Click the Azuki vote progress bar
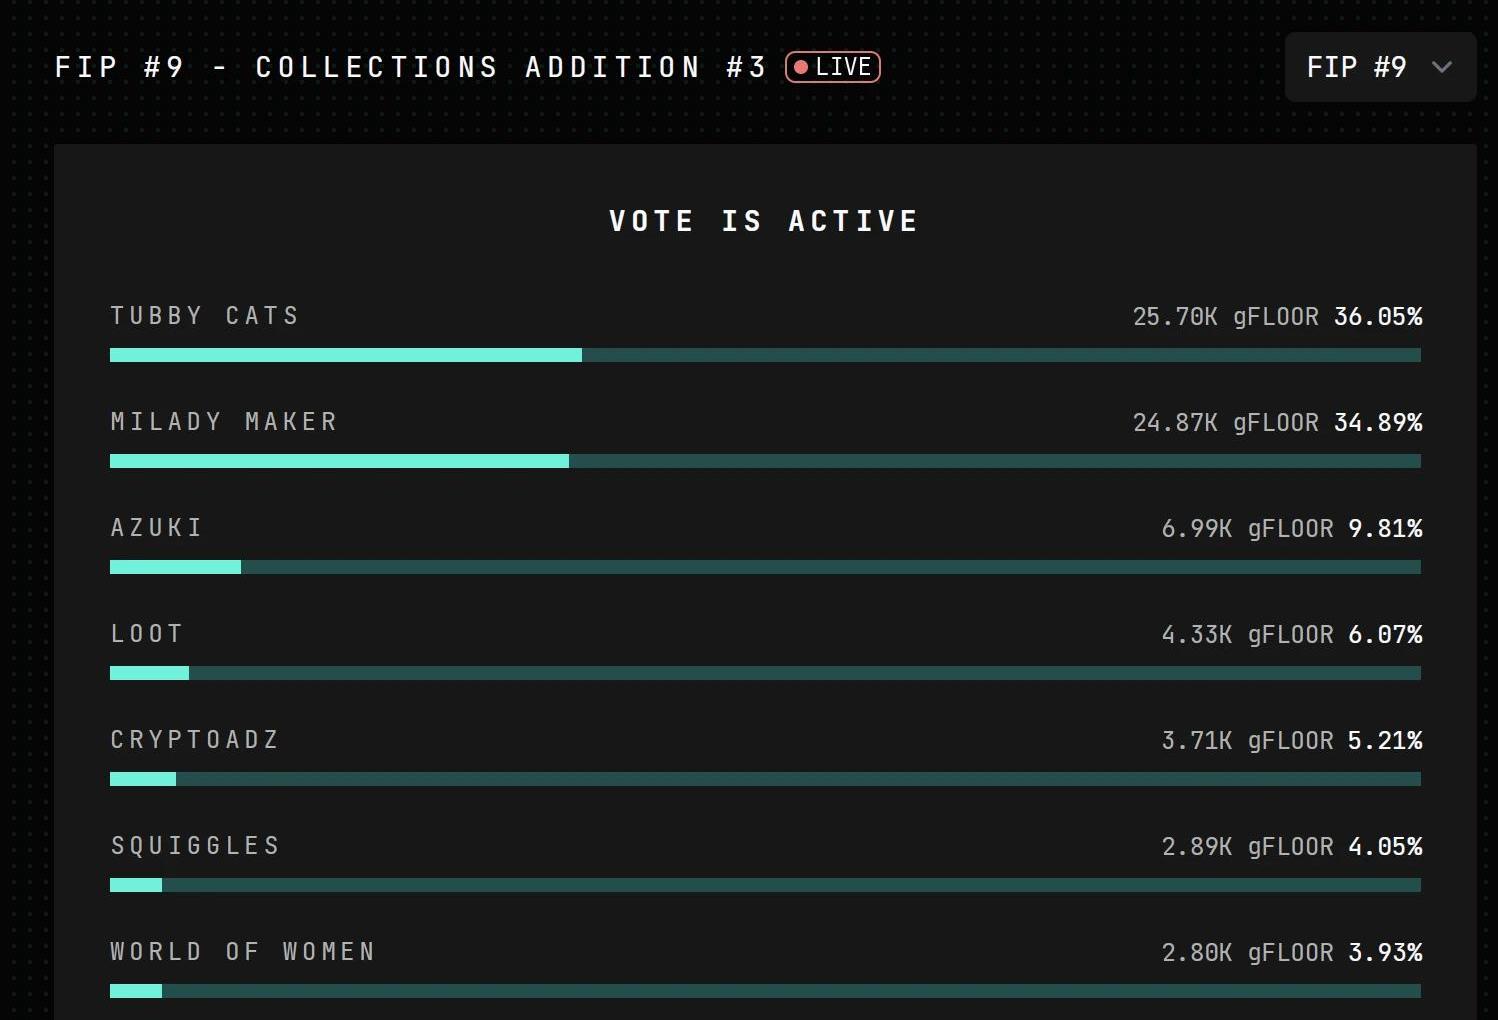Image resolution: width=1498 pixels, height=1020 pixels. tap(765, 567)
